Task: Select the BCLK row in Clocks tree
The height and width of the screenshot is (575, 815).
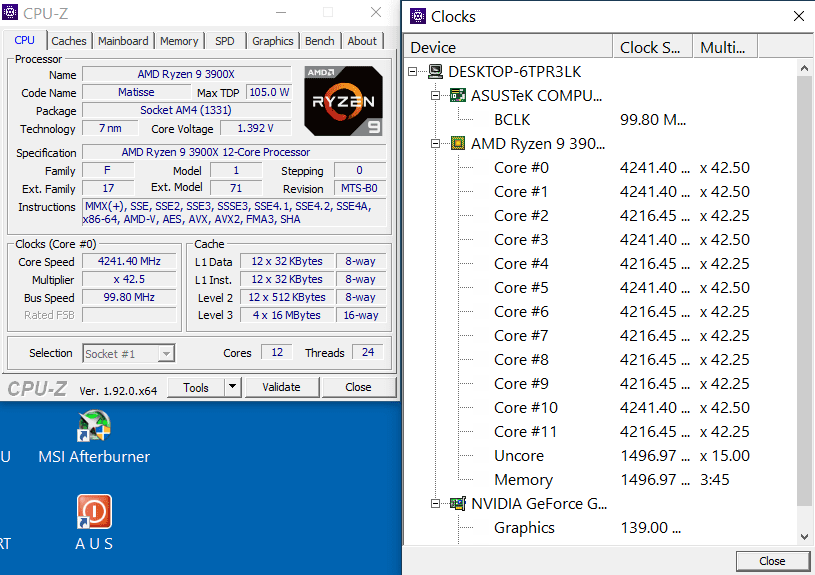Action: pos(600,120)
